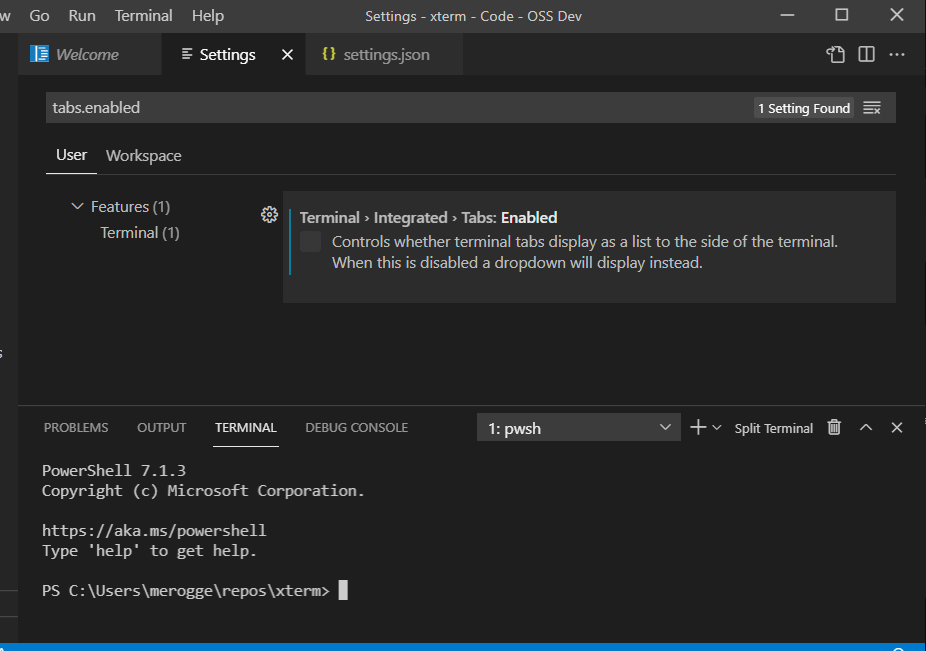
Task: Enable the Terminal Integrated Tabs checkbox
Action: [x=310, y=240]
